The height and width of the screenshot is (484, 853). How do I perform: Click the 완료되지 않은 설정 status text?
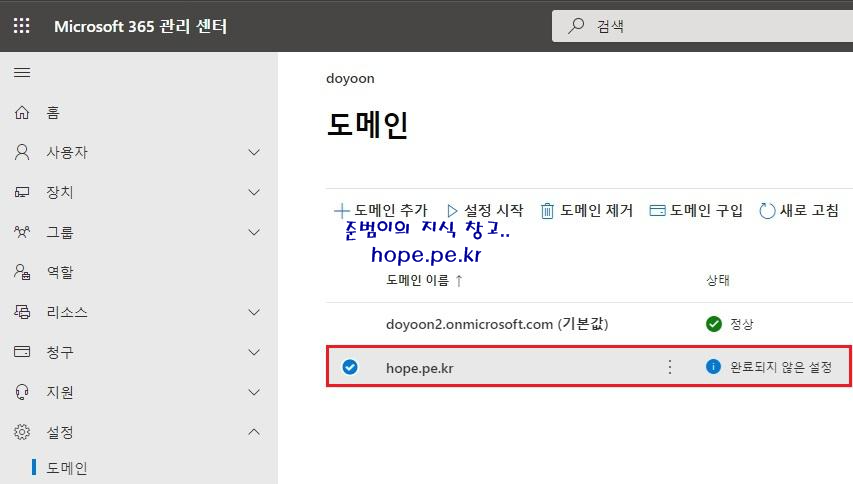point(781,367)
